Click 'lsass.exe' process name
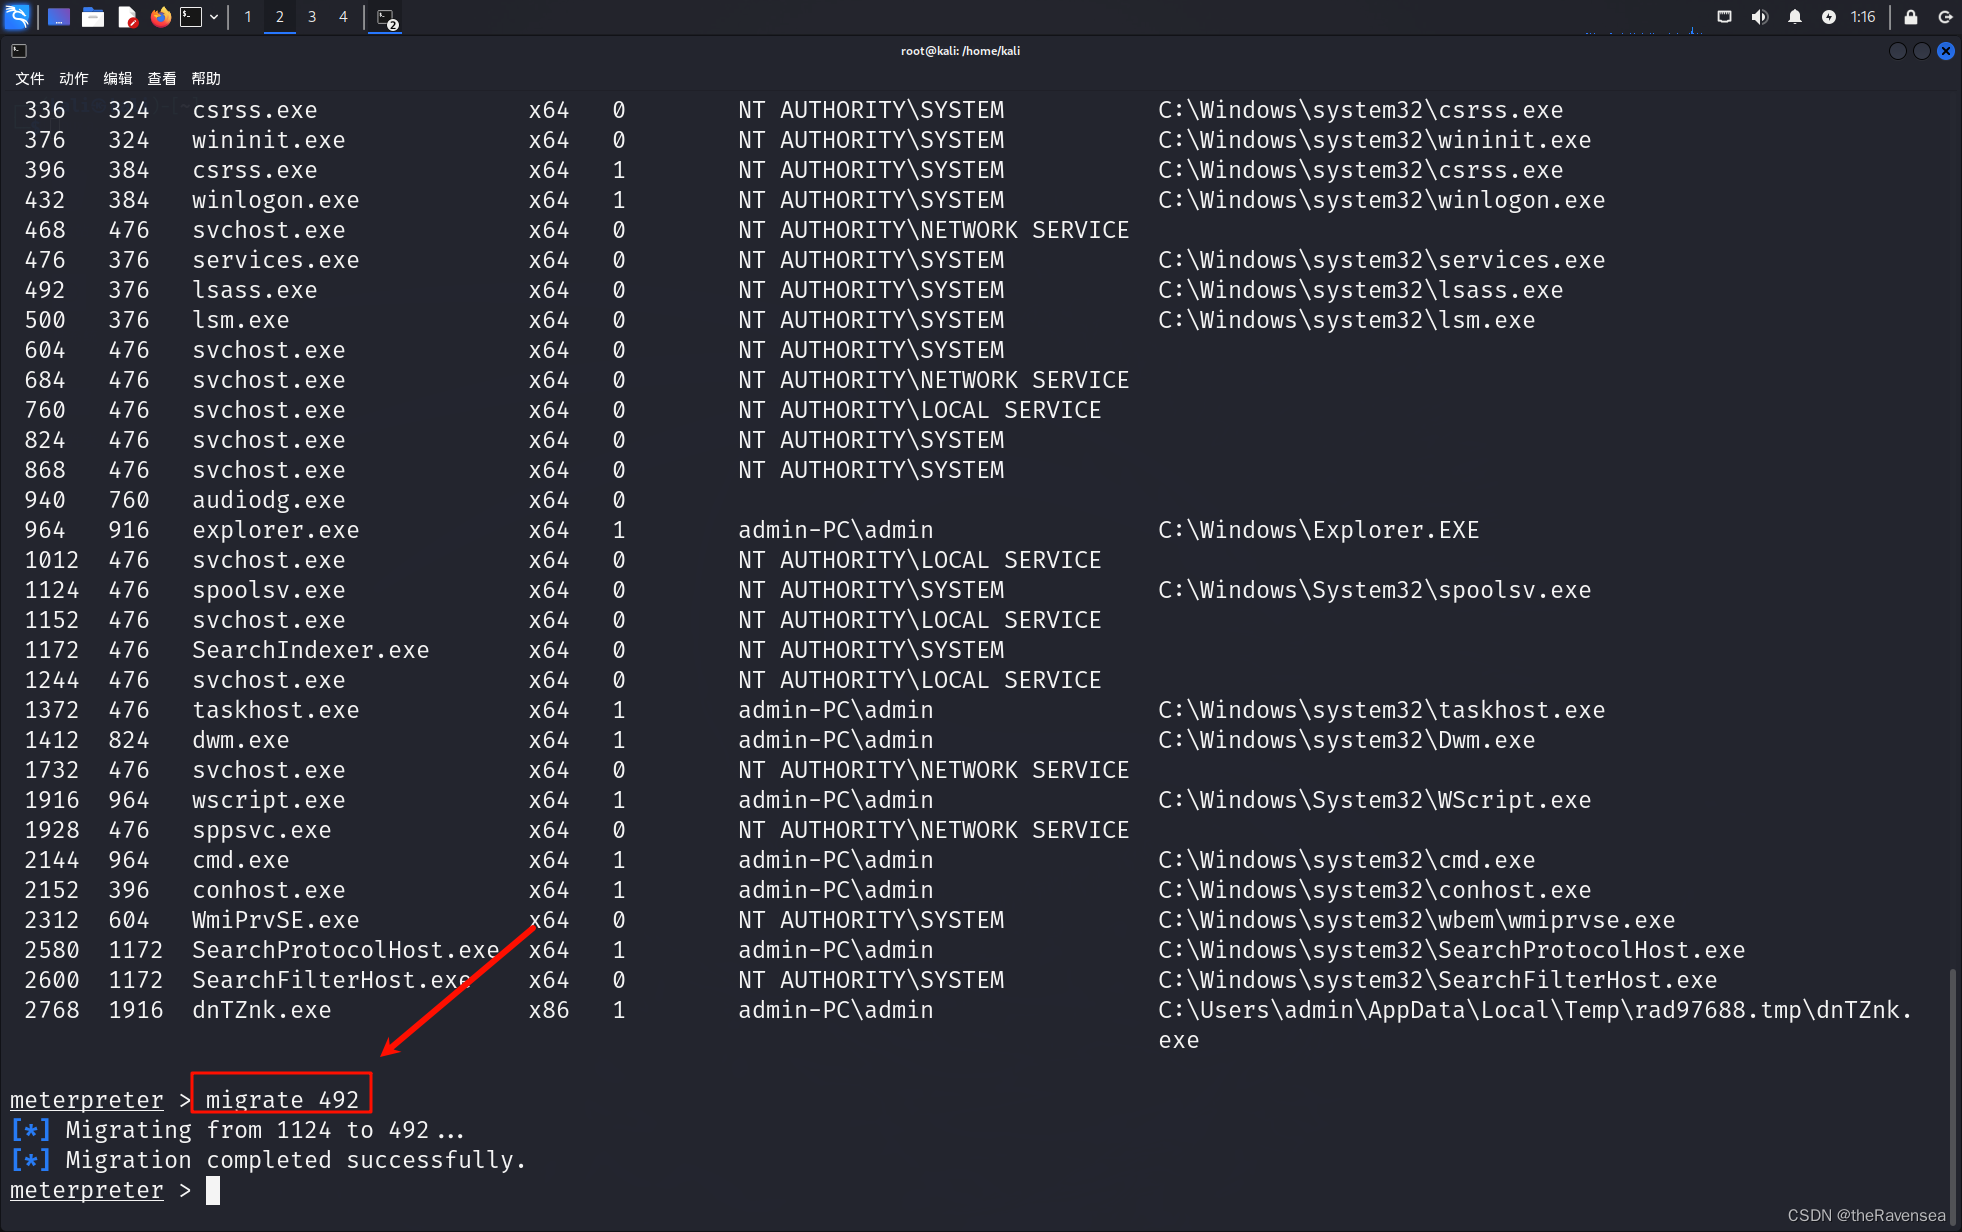Screen dimensions: 1962x1232 coord(255,290)
